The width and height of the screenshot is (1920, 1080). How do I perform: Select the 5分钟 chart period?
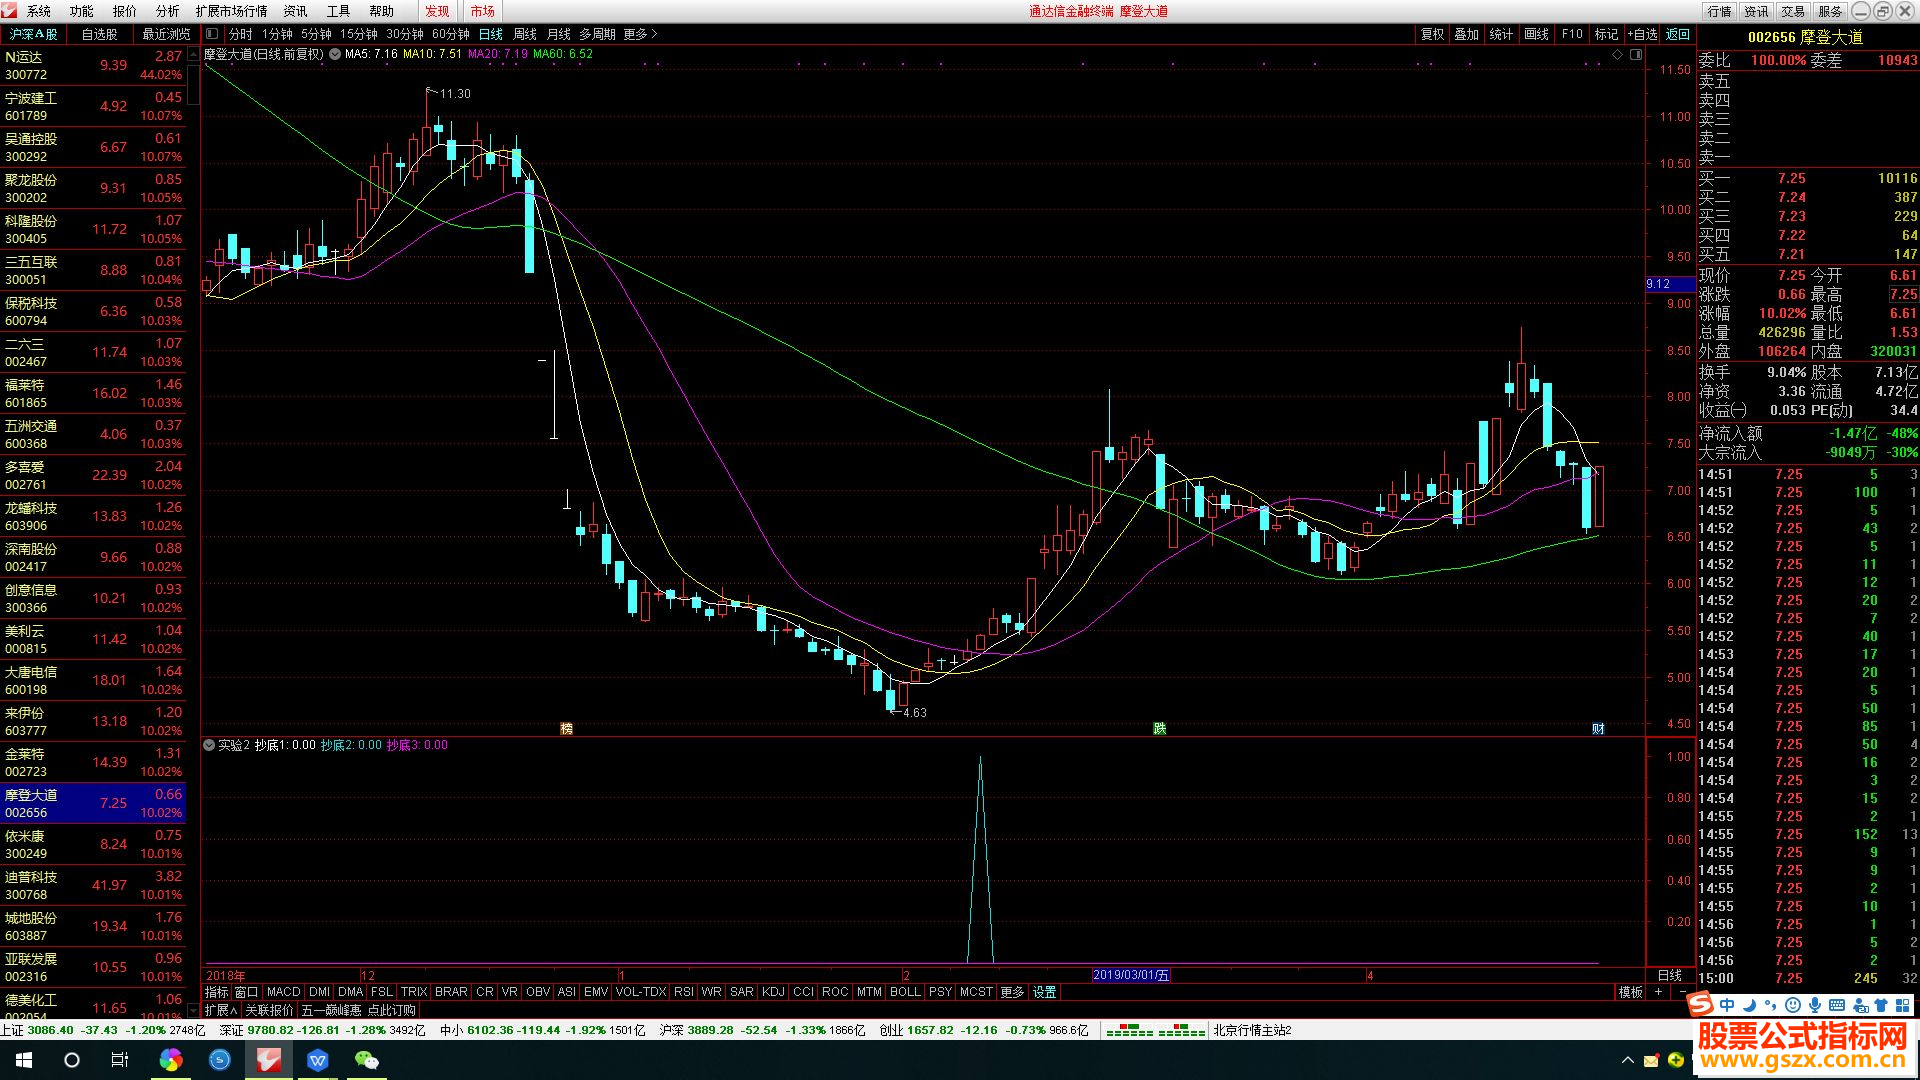click(317, 34)
